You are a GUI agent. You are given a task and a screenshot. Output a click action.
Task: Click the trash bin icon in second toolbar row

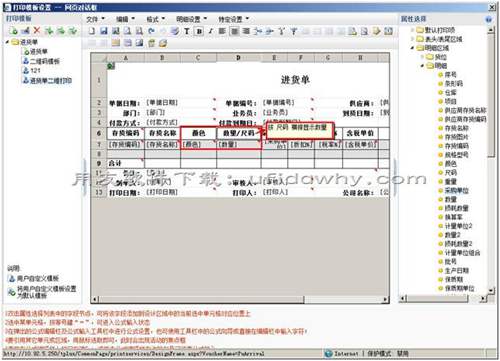152,43
